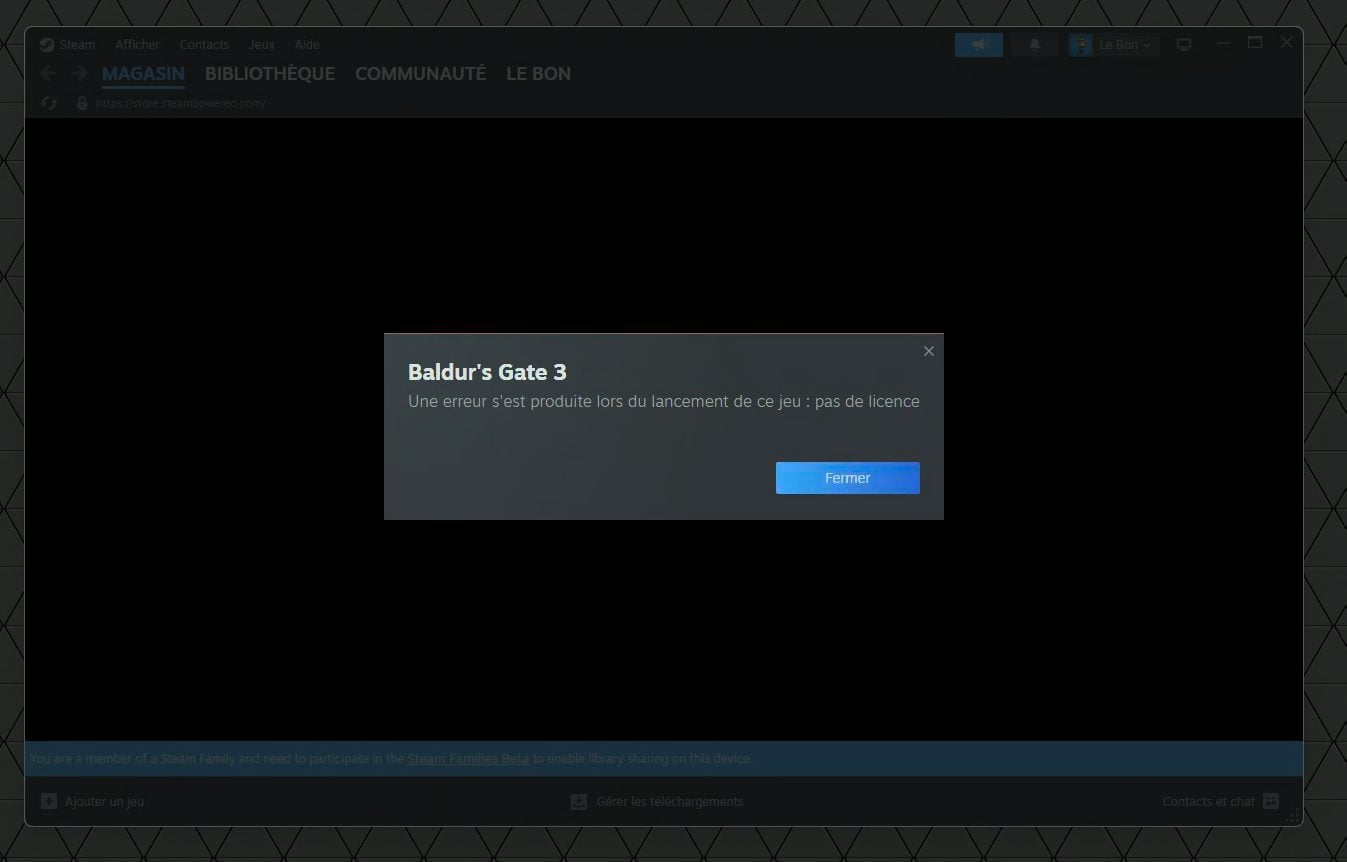Go back with the left arrow

tap(48, 74)
